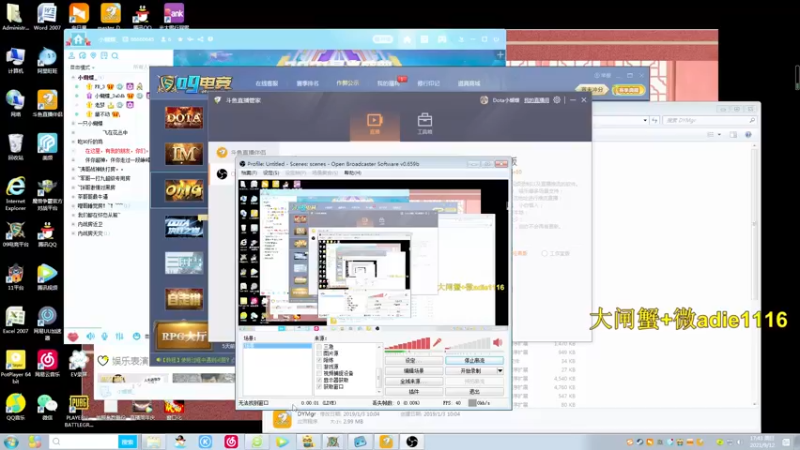Open the OBS icon on the taskbar
Screen dimensions: 800x450
[x=412, y=441]
